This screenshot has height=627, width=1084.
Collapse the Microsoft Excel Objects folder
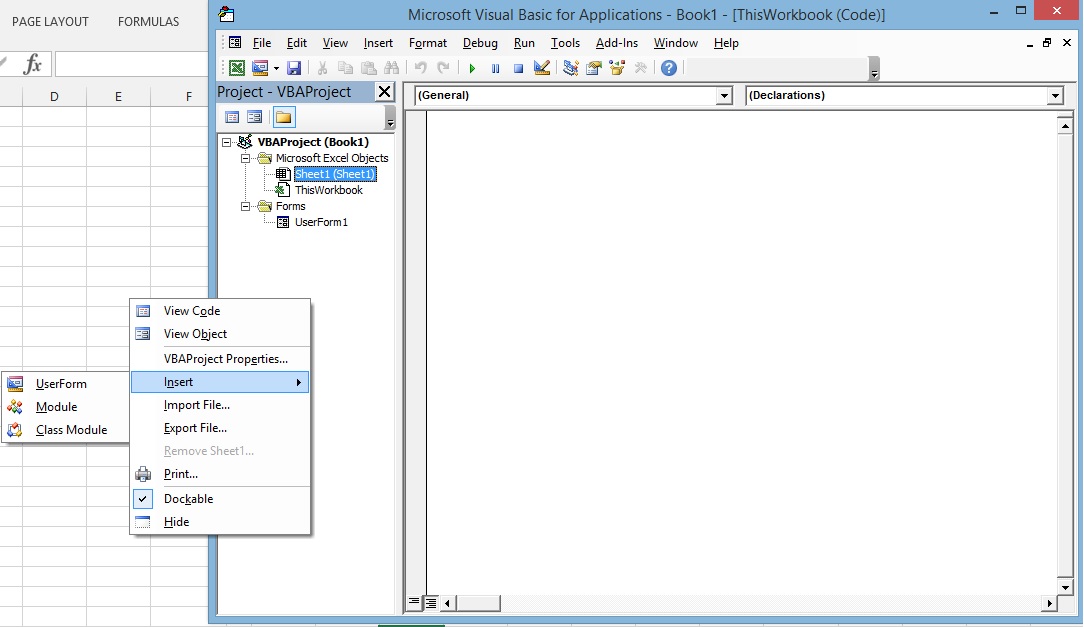click(245, 158)
